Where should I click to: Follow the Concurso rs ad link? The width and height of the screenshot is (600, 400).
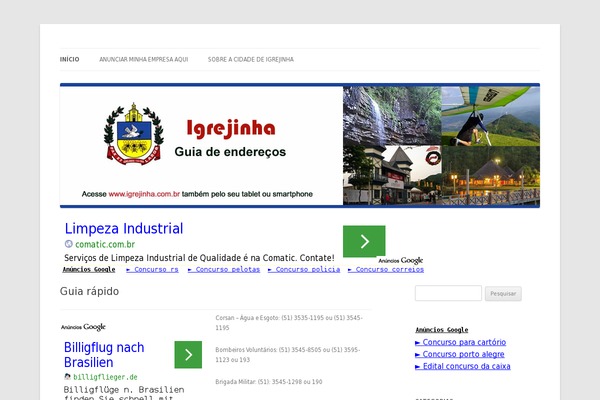[x=153, y=269]
